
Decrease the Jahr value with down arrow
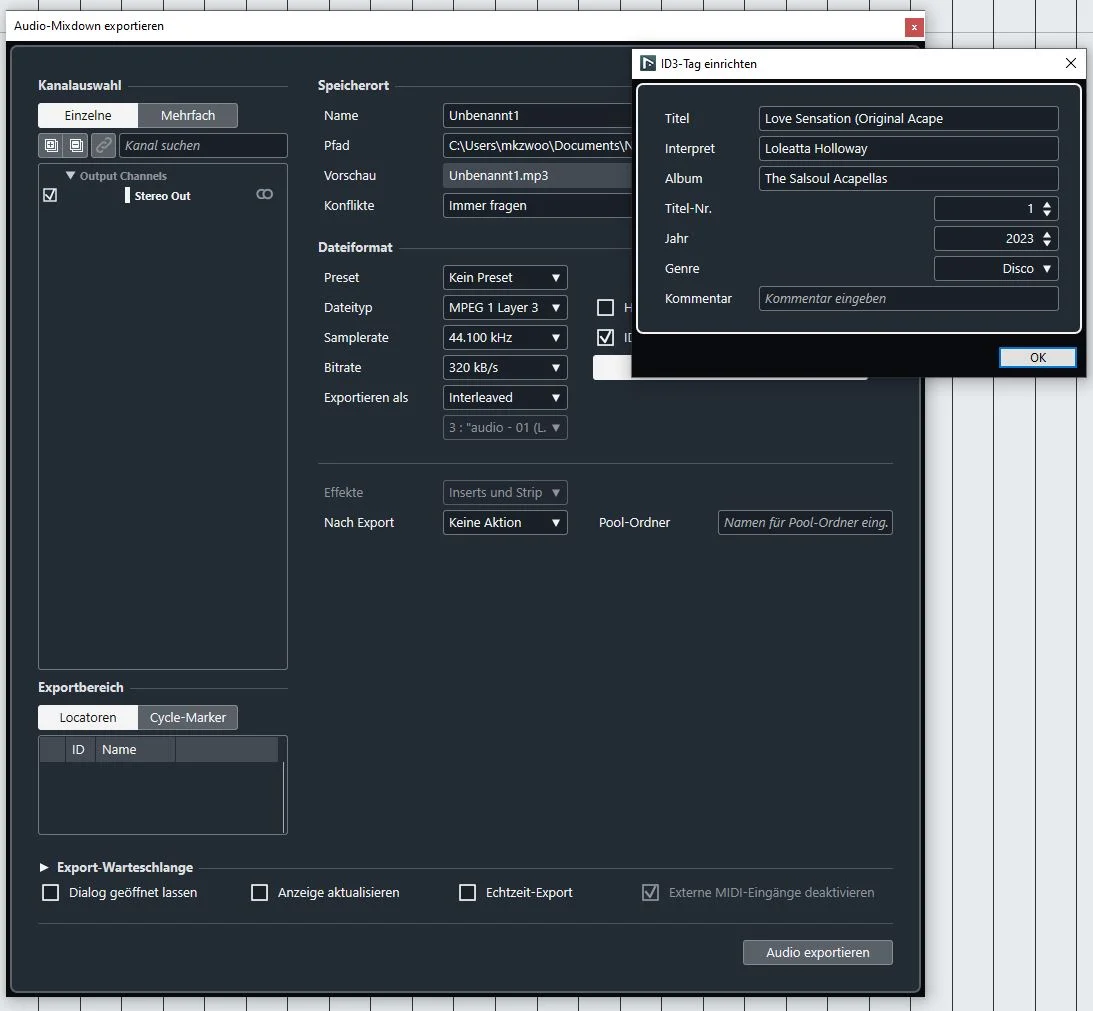point(1046,243)
